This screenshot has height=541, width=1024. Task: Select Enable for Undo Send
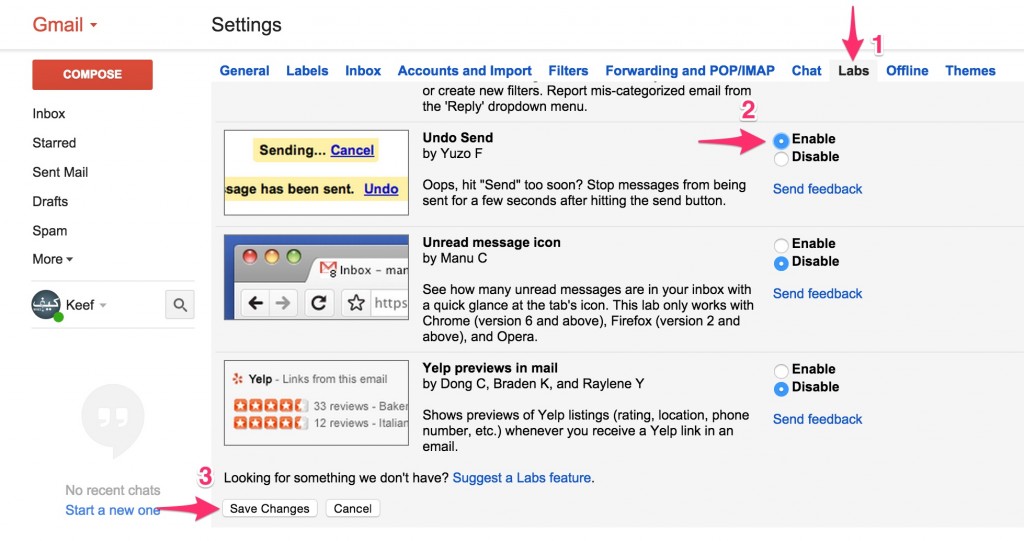click(780, 140)
